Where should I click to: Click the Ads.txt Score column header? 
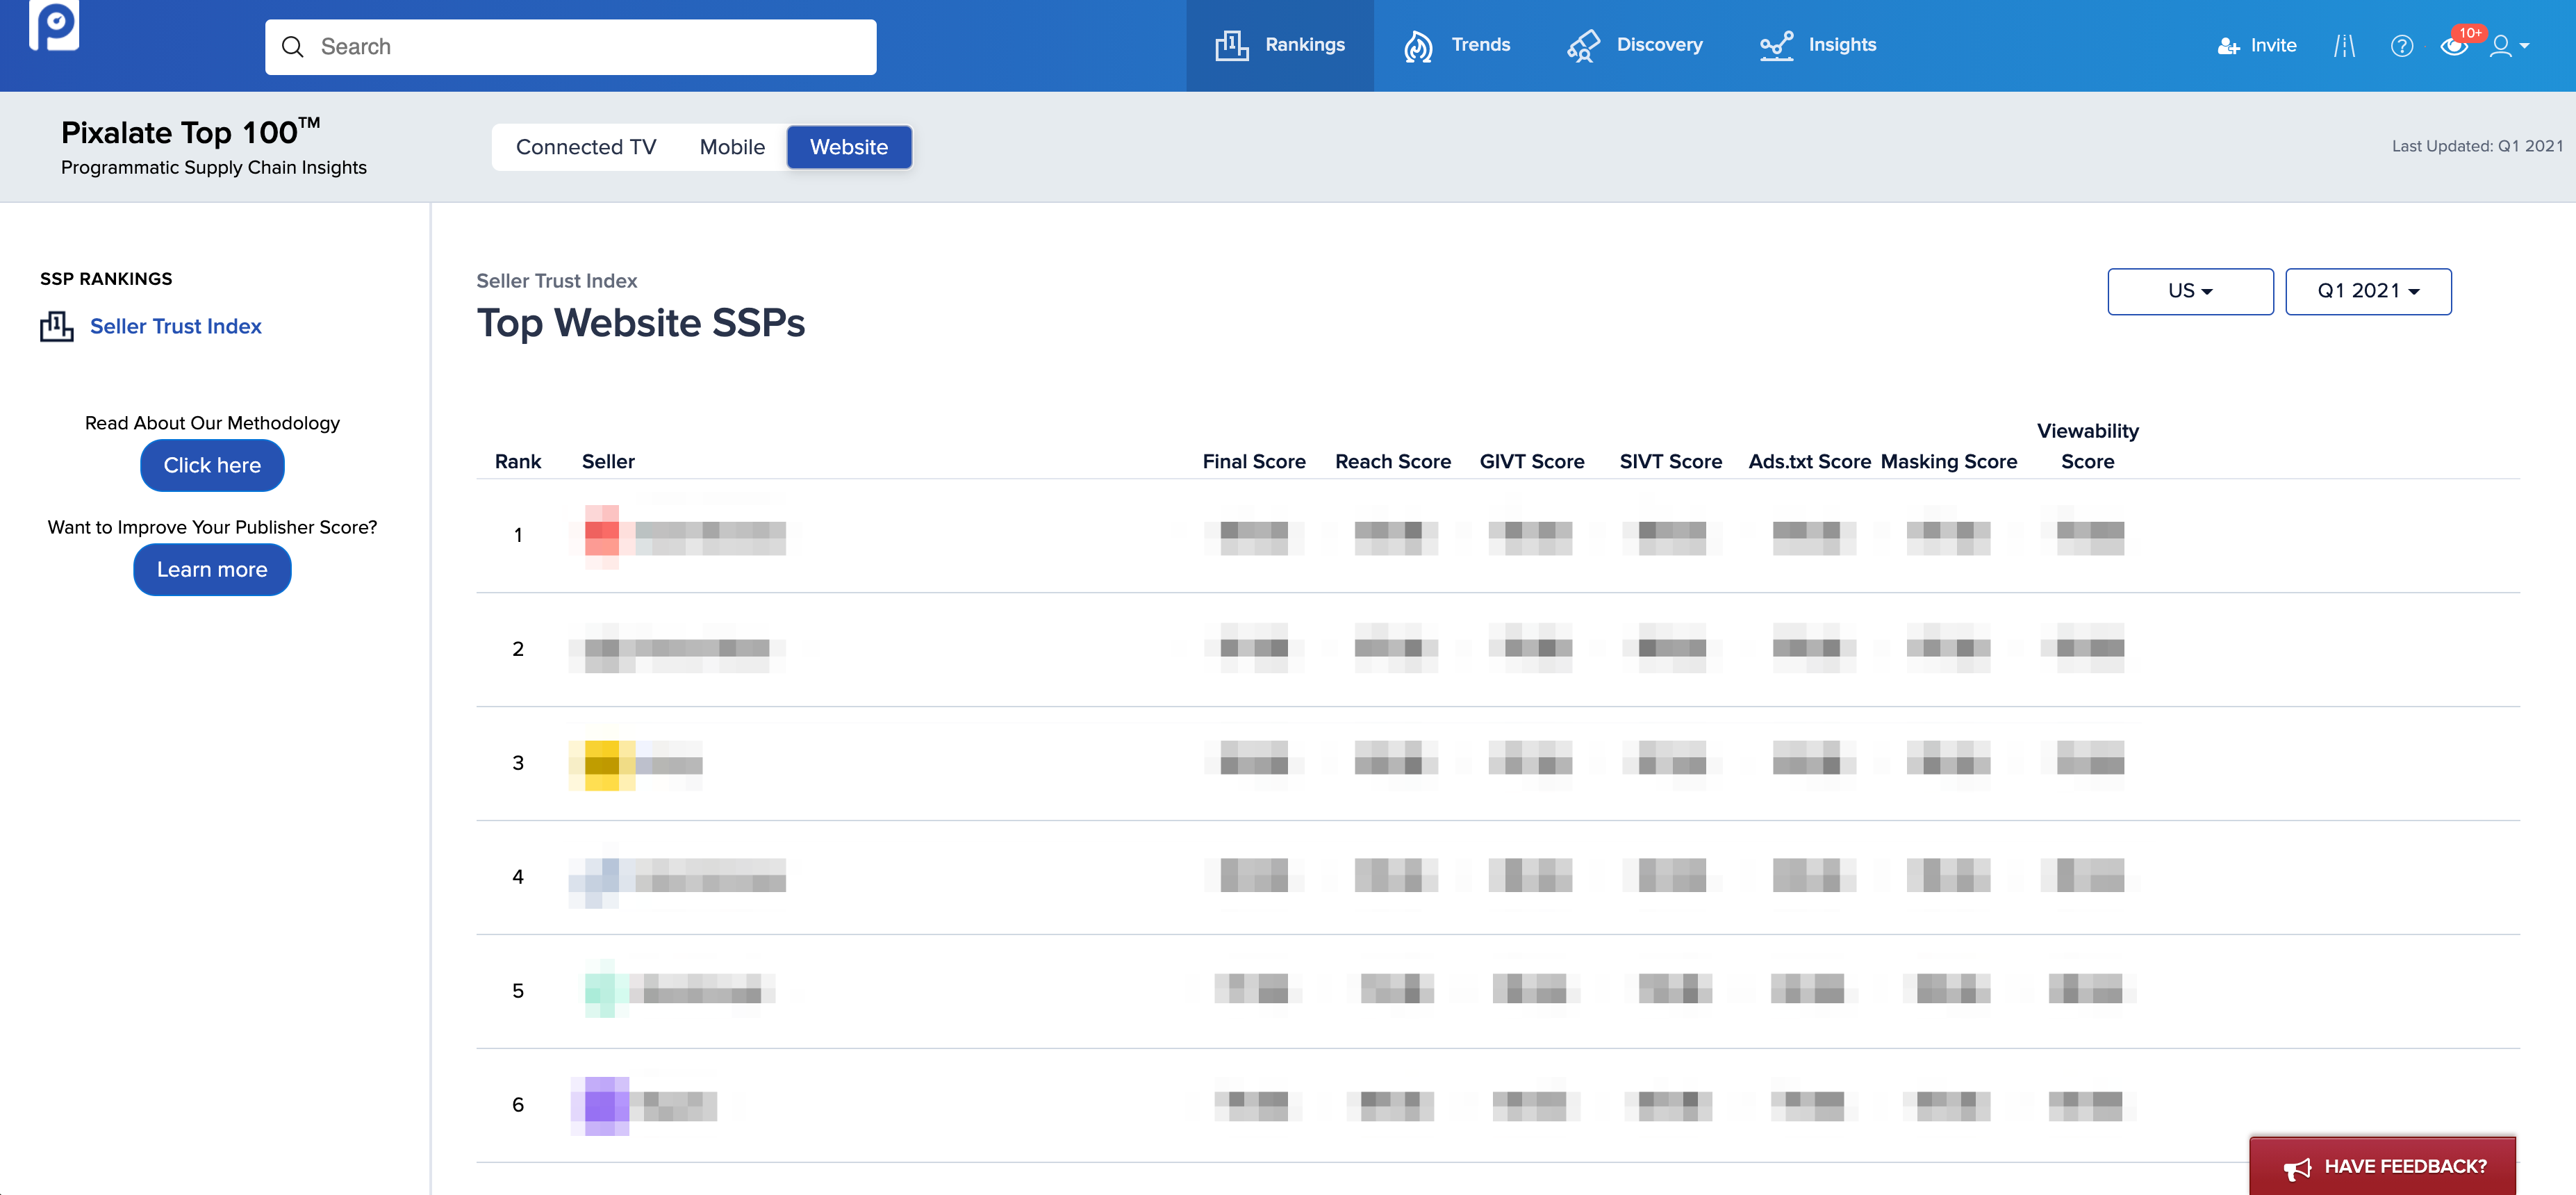click(1810, 461)
